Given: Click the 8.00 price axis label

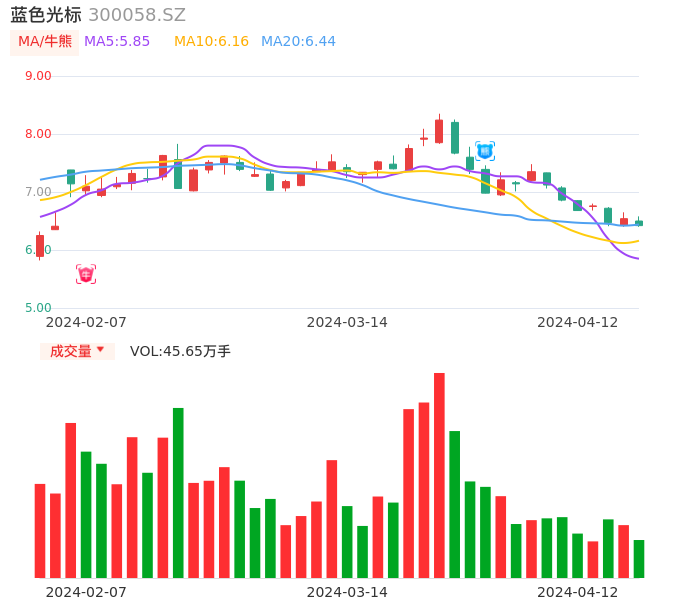Looking at the screenshot, I should tap(38, 134).
